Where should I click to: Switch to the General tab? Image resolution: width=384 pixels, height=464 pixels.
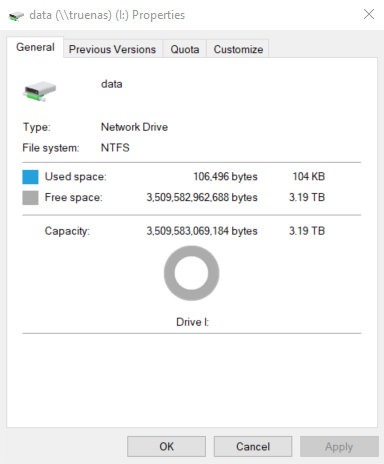(35, 47)
